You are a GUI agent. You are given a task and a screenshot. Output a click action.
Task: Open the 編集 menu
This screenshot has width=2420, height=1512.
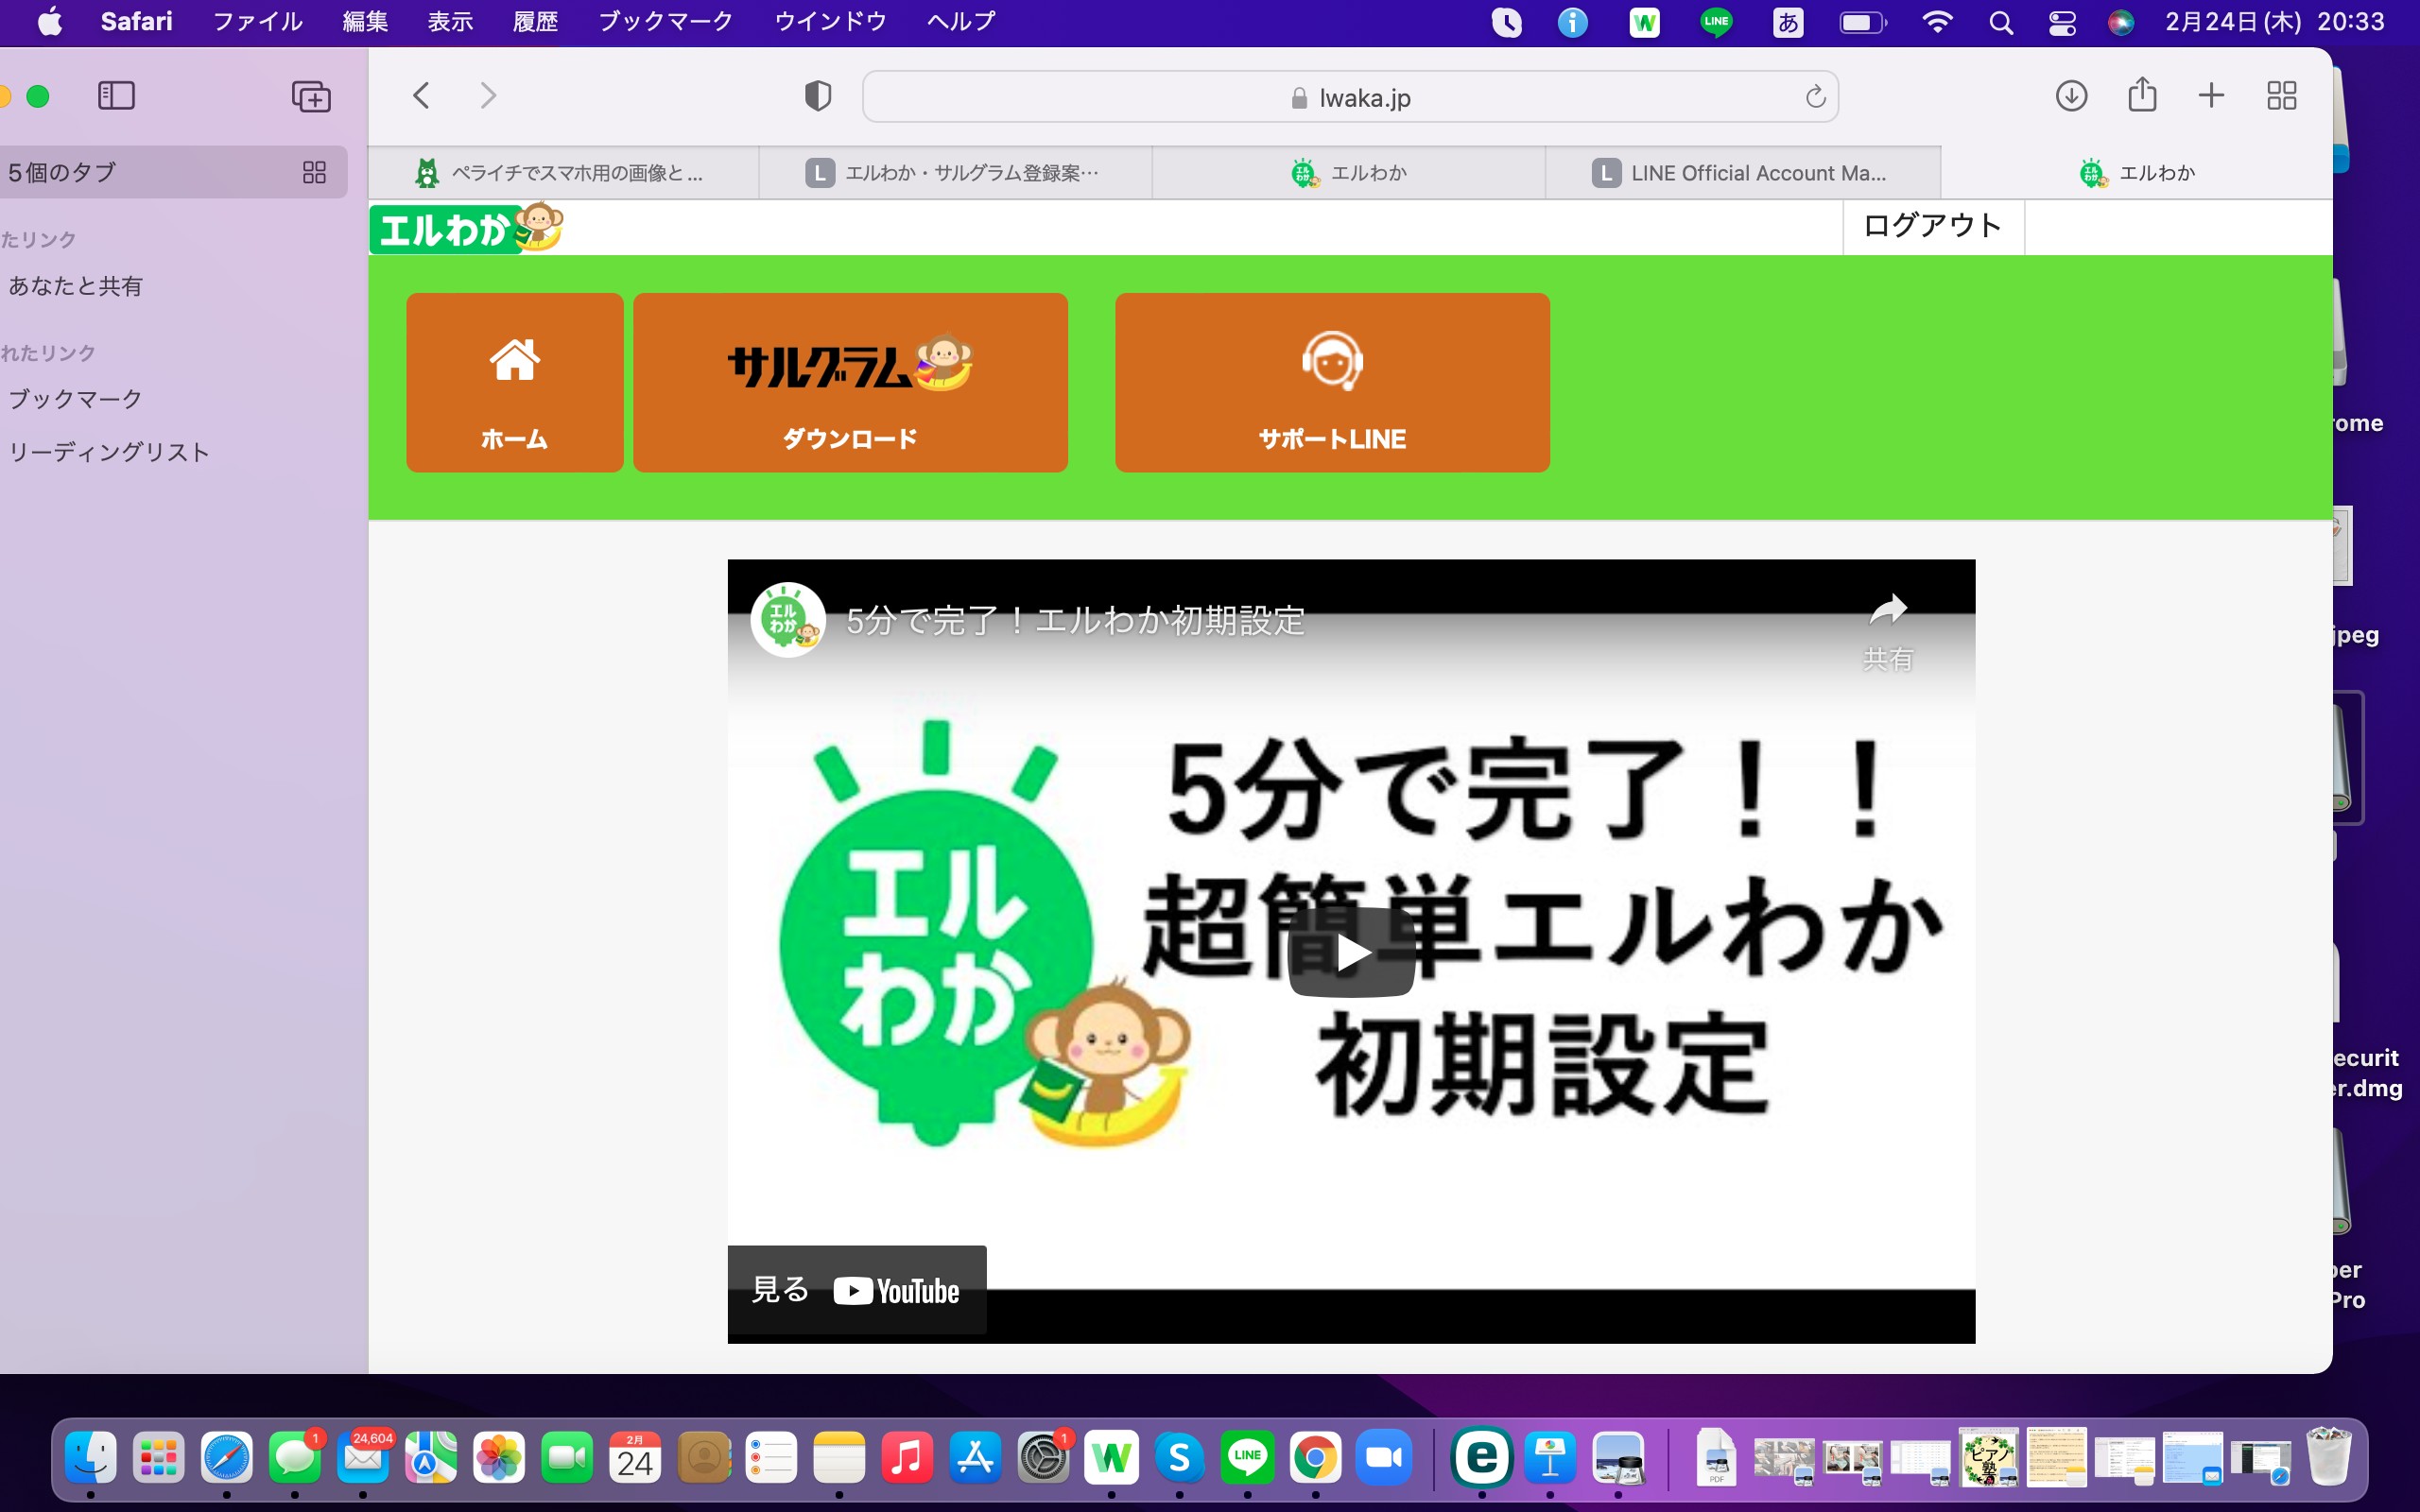click(364, 21)
